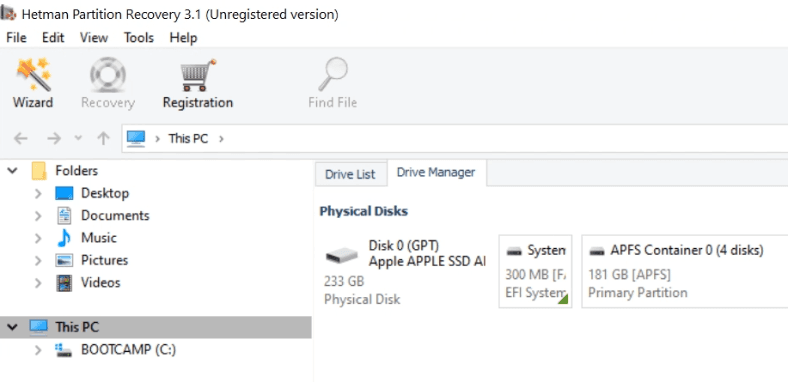Select the APFS Container 0 partition
The image size is (788, 382).
684,271
